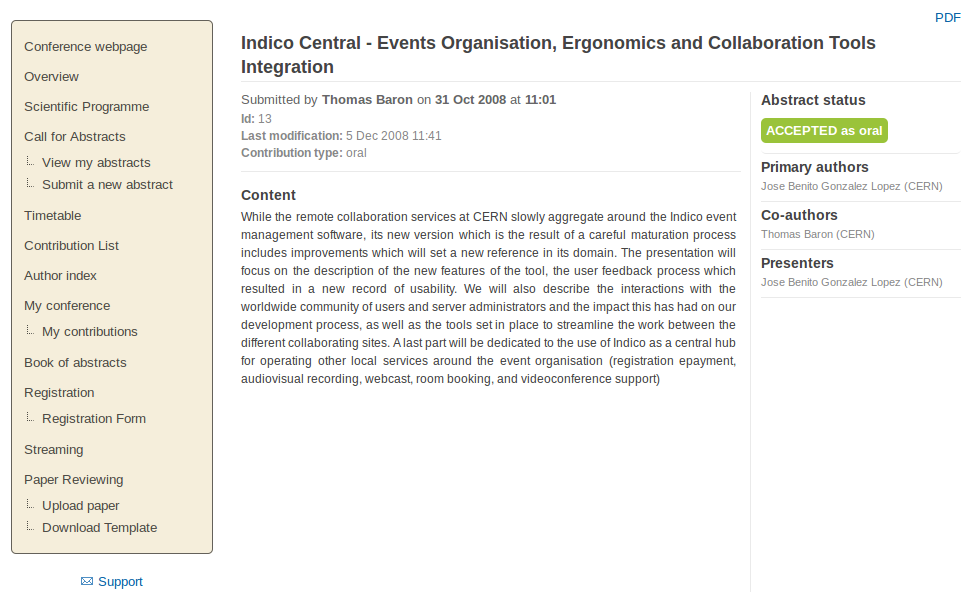Click Download Template link
This screenshot has width=972, height=601.
point(99,528)
